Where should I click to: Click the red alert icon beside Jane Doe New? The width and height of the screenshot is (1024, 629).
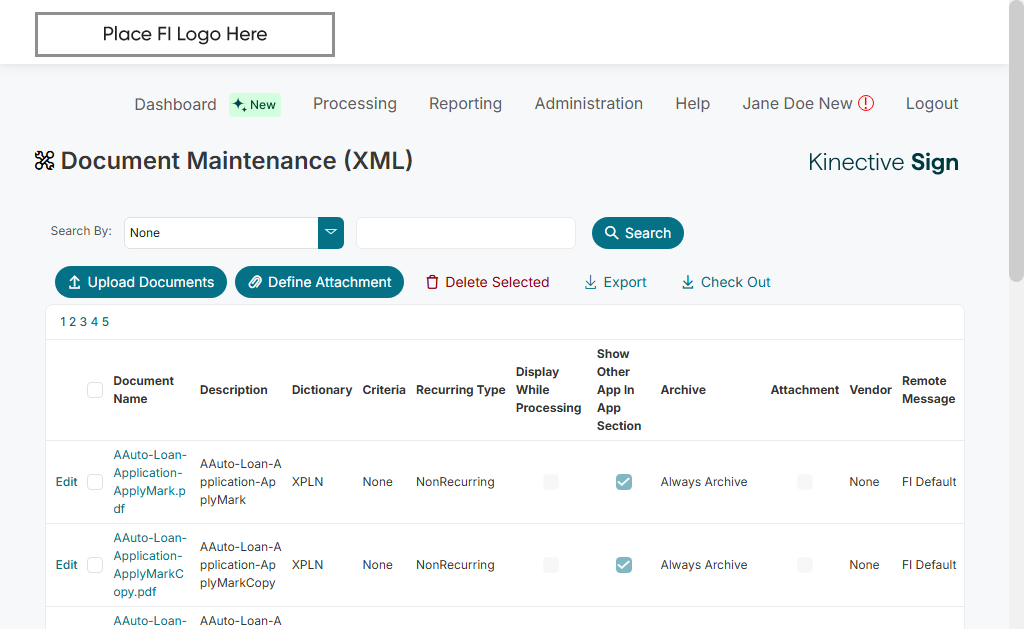[x=866, y=104]
